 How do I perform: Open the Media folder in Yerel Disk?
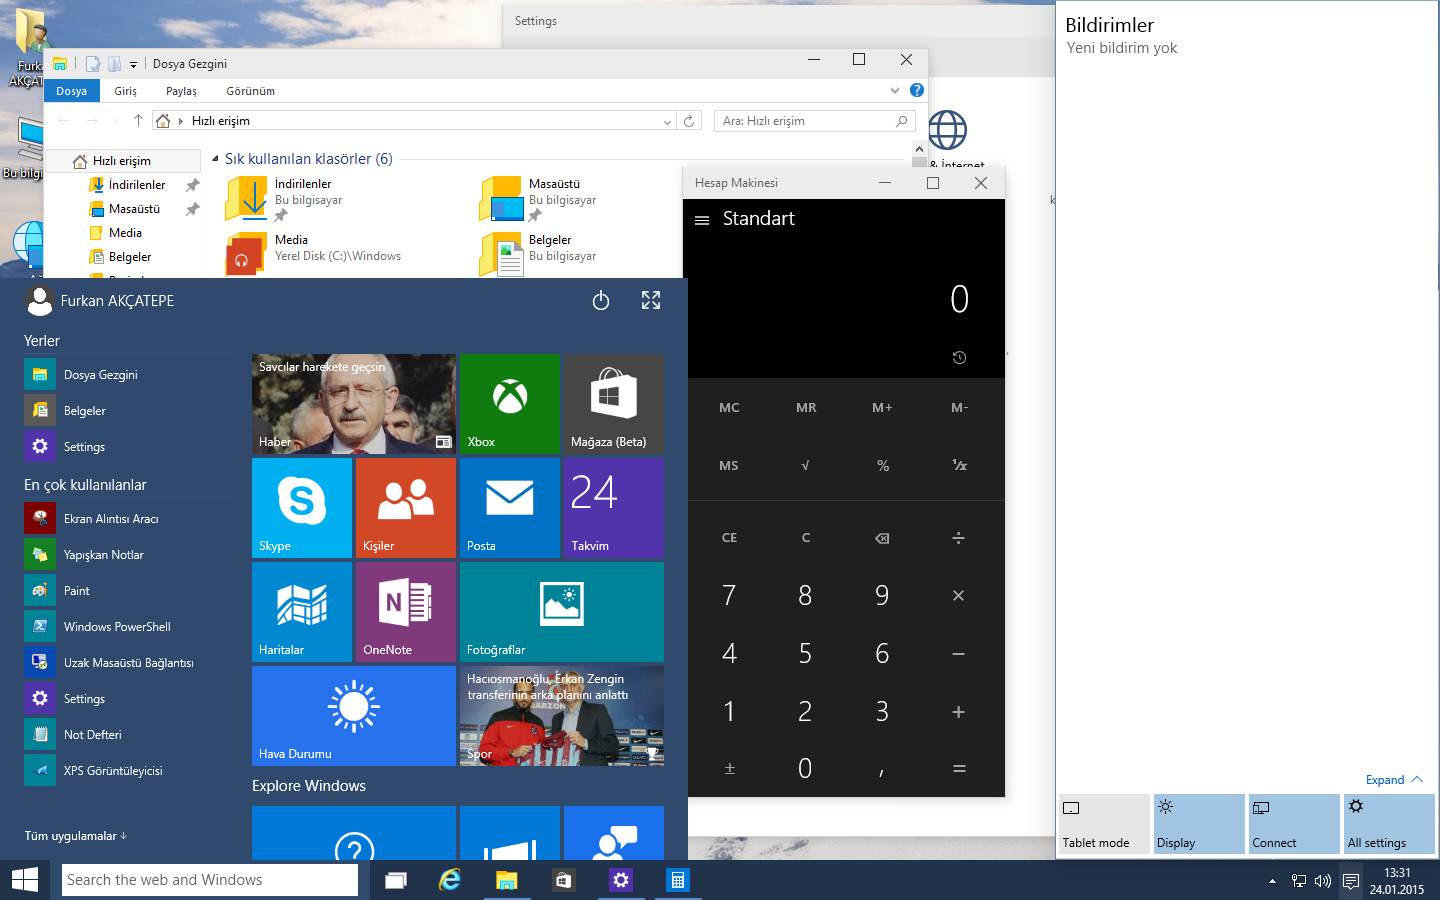pyautogui.click(x=314, y=254)
